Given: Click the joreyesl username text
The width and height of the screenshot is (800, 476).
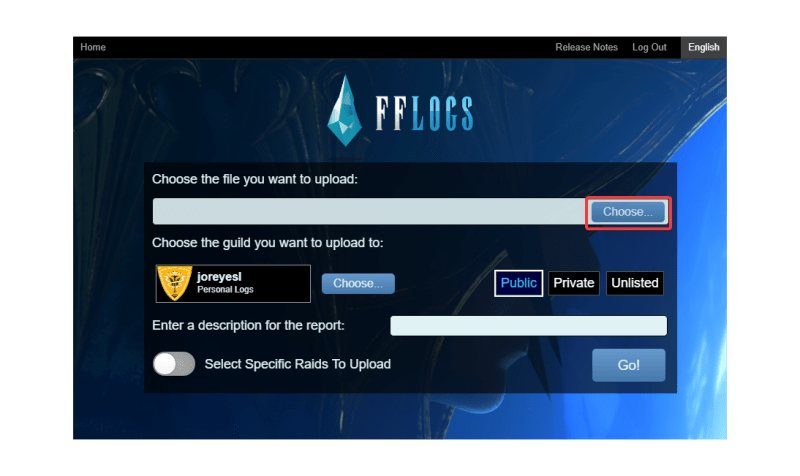Looking at the screenshot, I should click(219, 277).
